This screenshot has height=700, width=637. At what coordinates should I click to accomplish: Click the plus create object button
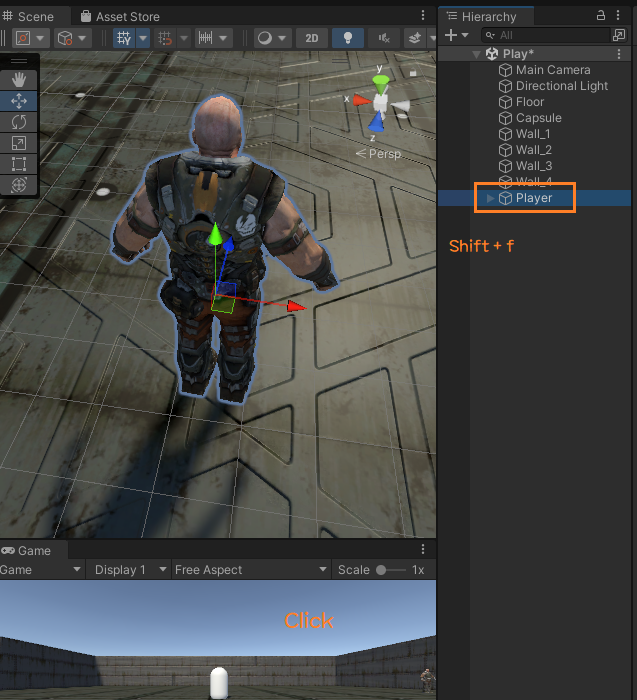point(451,35)
